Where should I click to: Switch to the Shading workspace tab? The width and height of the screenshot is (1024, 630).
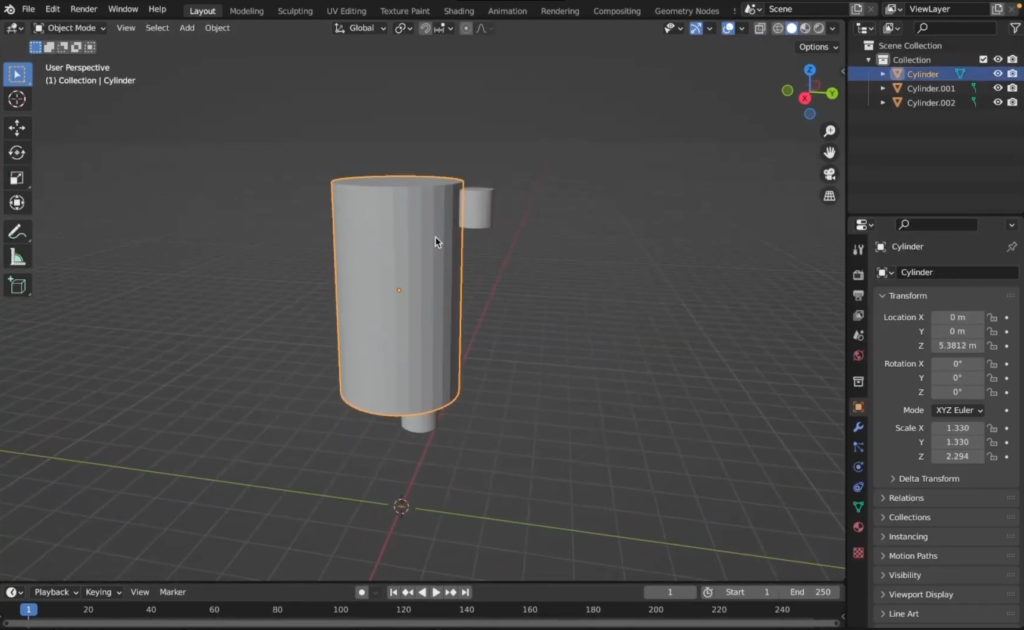pos(459,11)
